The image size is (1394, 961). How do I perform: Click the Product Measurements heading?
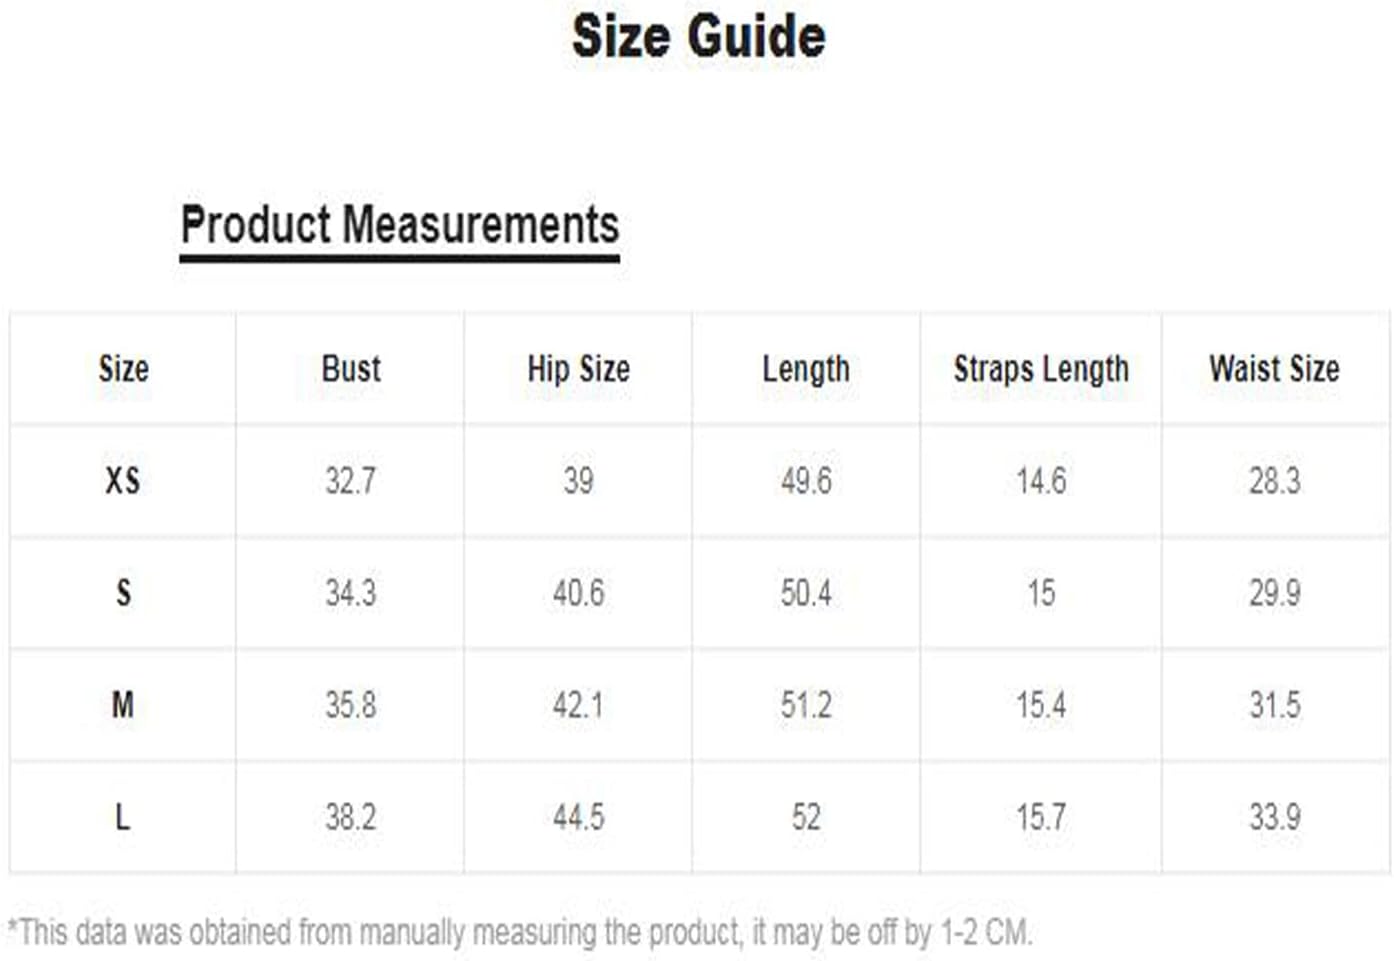400,224
